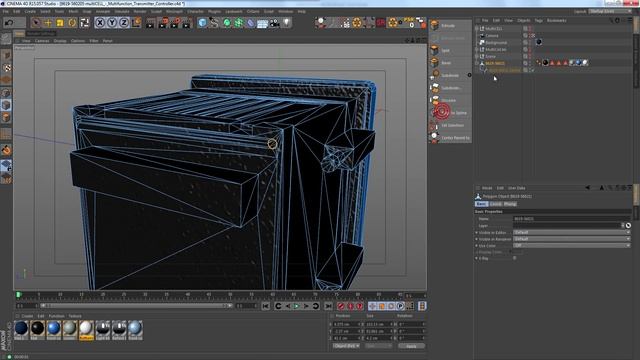Viewport: 640px width, 360px height.
Task: Expand the MultiCELL object in tree
Action: tap(477, 29)
